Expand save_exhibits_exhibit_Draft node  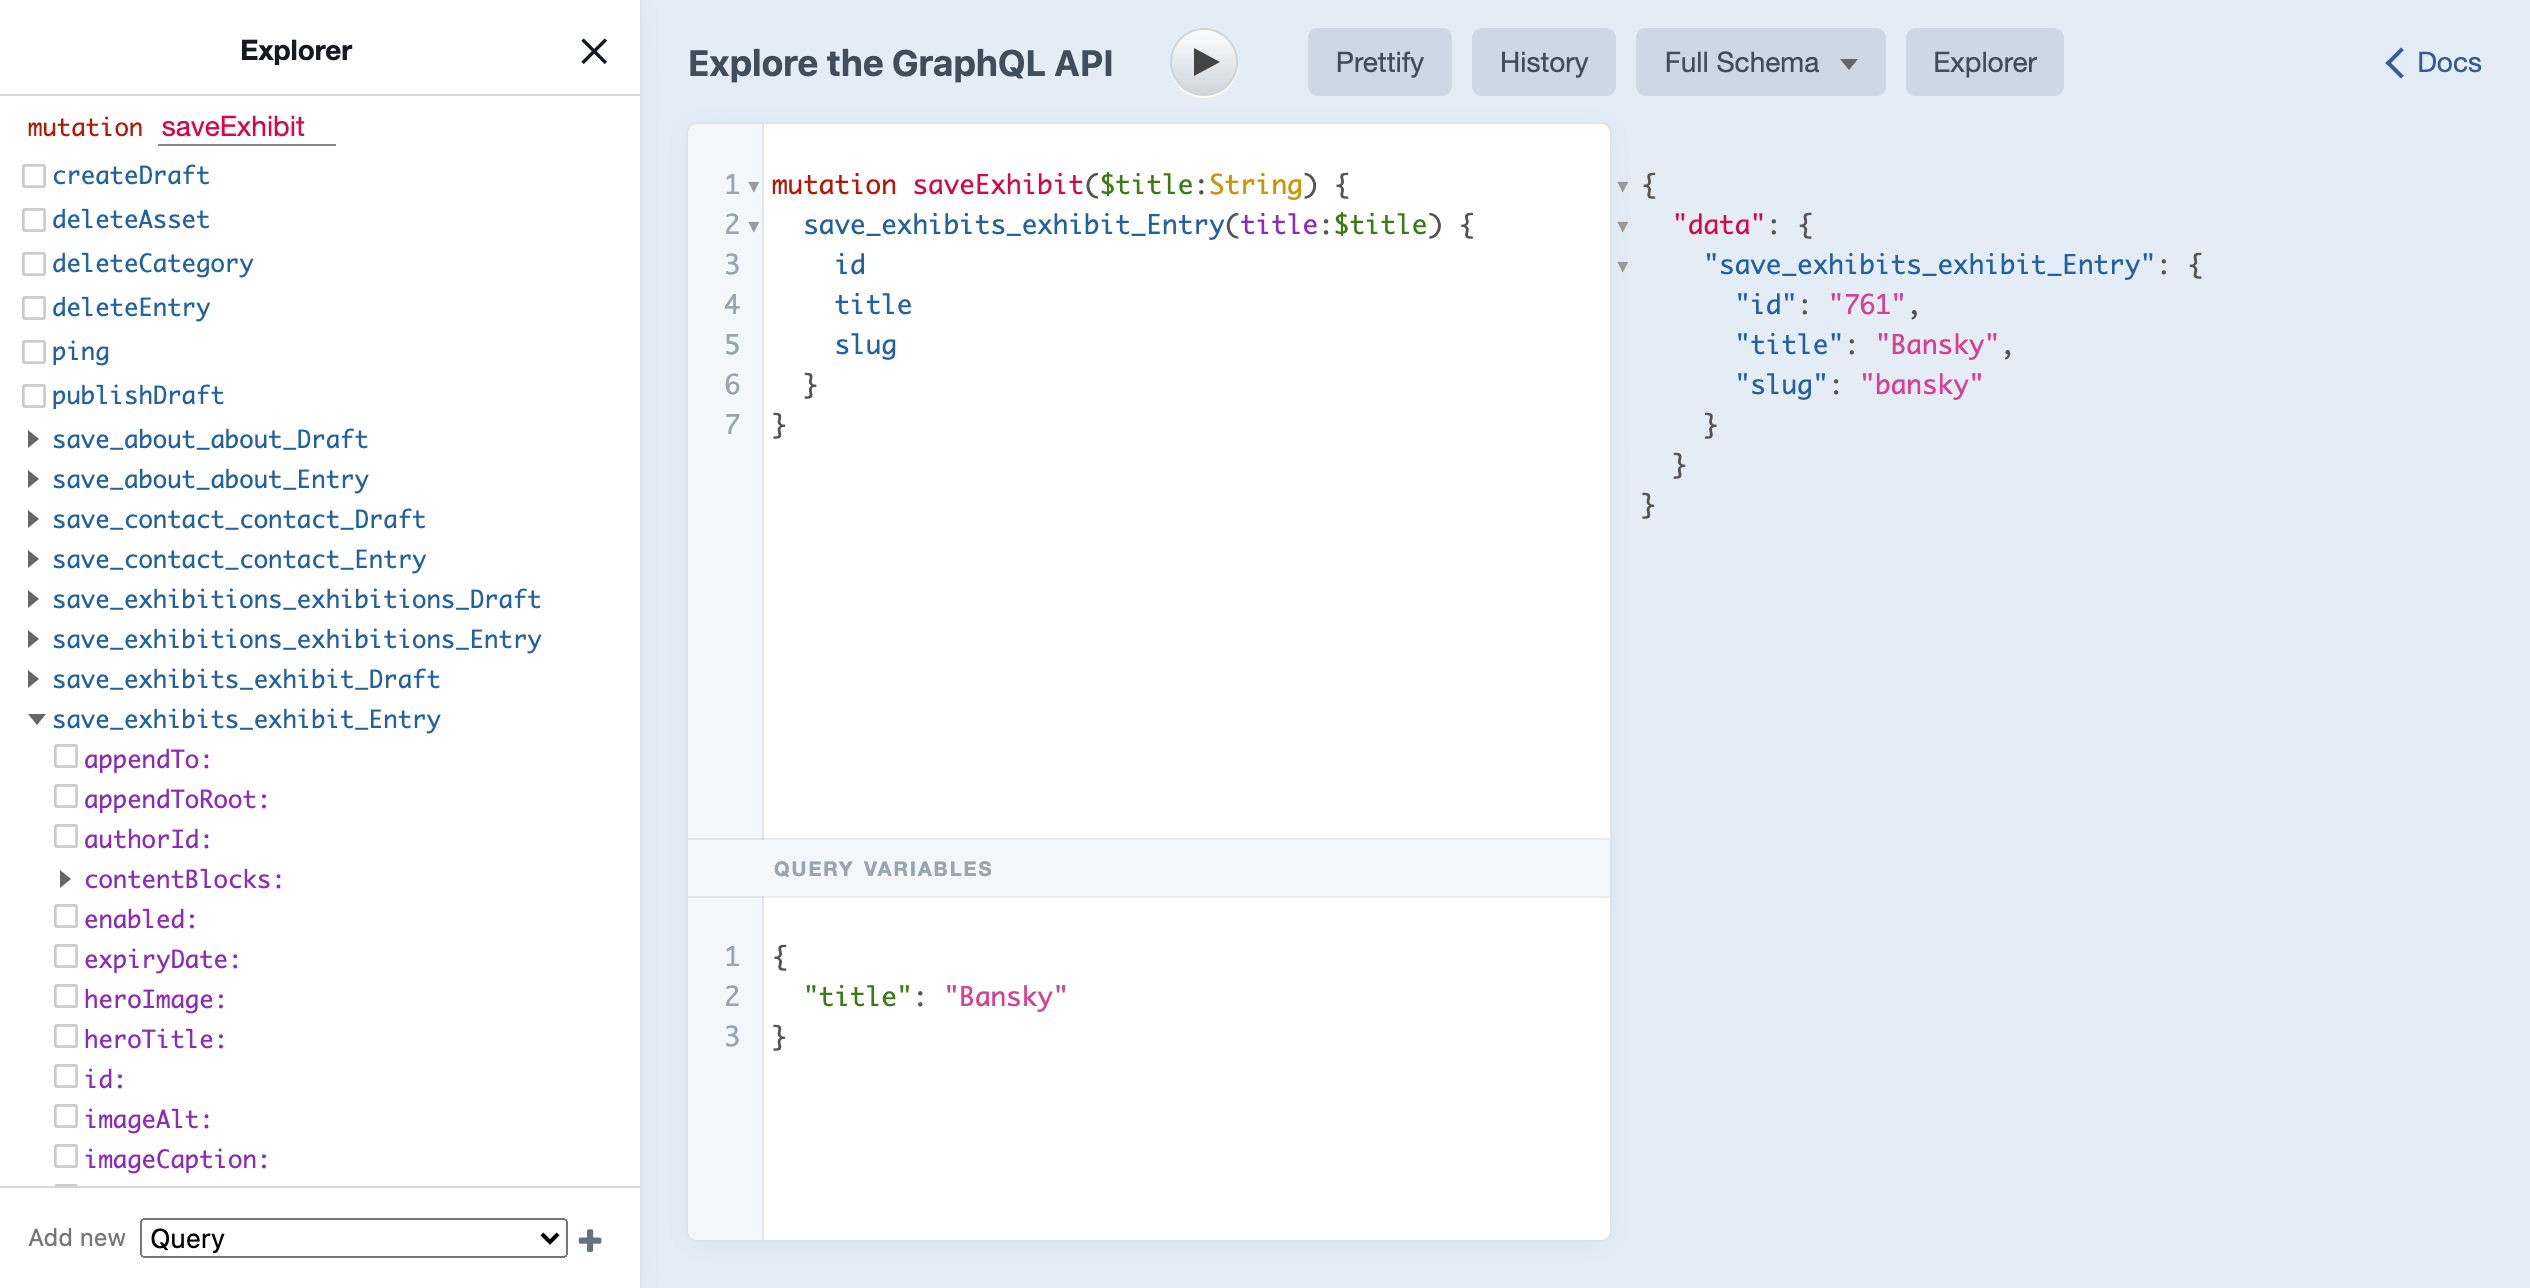33,679
